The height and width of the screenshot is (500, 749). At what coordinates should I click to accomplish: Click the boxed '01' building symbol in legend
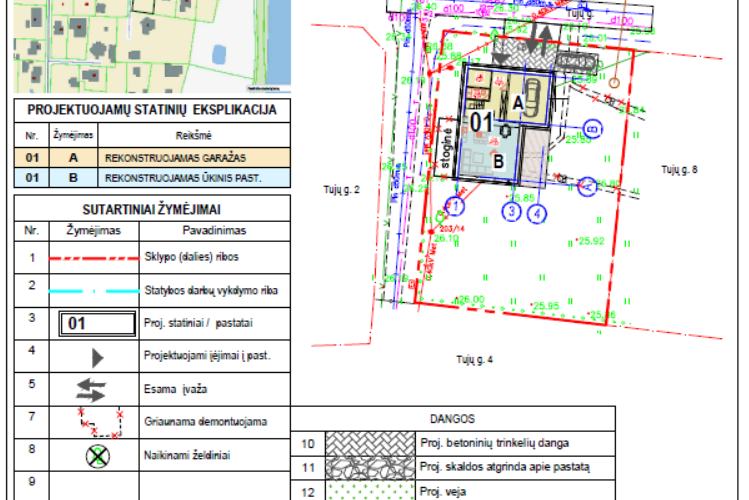[x=97, y=324]
